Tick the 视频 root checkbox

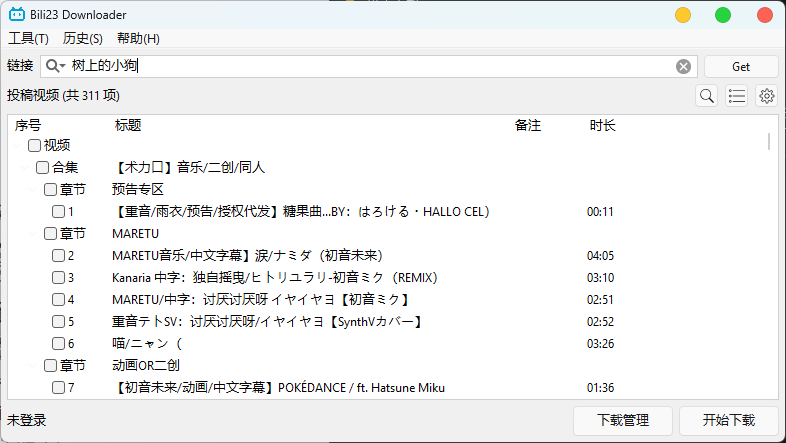coord(35,146)
